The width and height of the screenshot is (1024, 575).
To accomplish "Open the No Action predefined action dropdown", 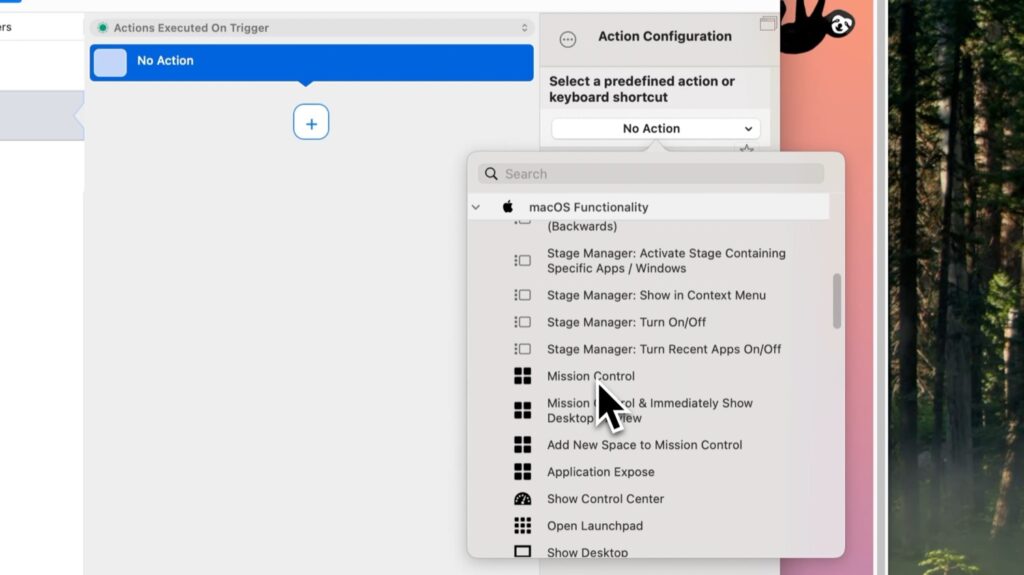I will 656,129.
